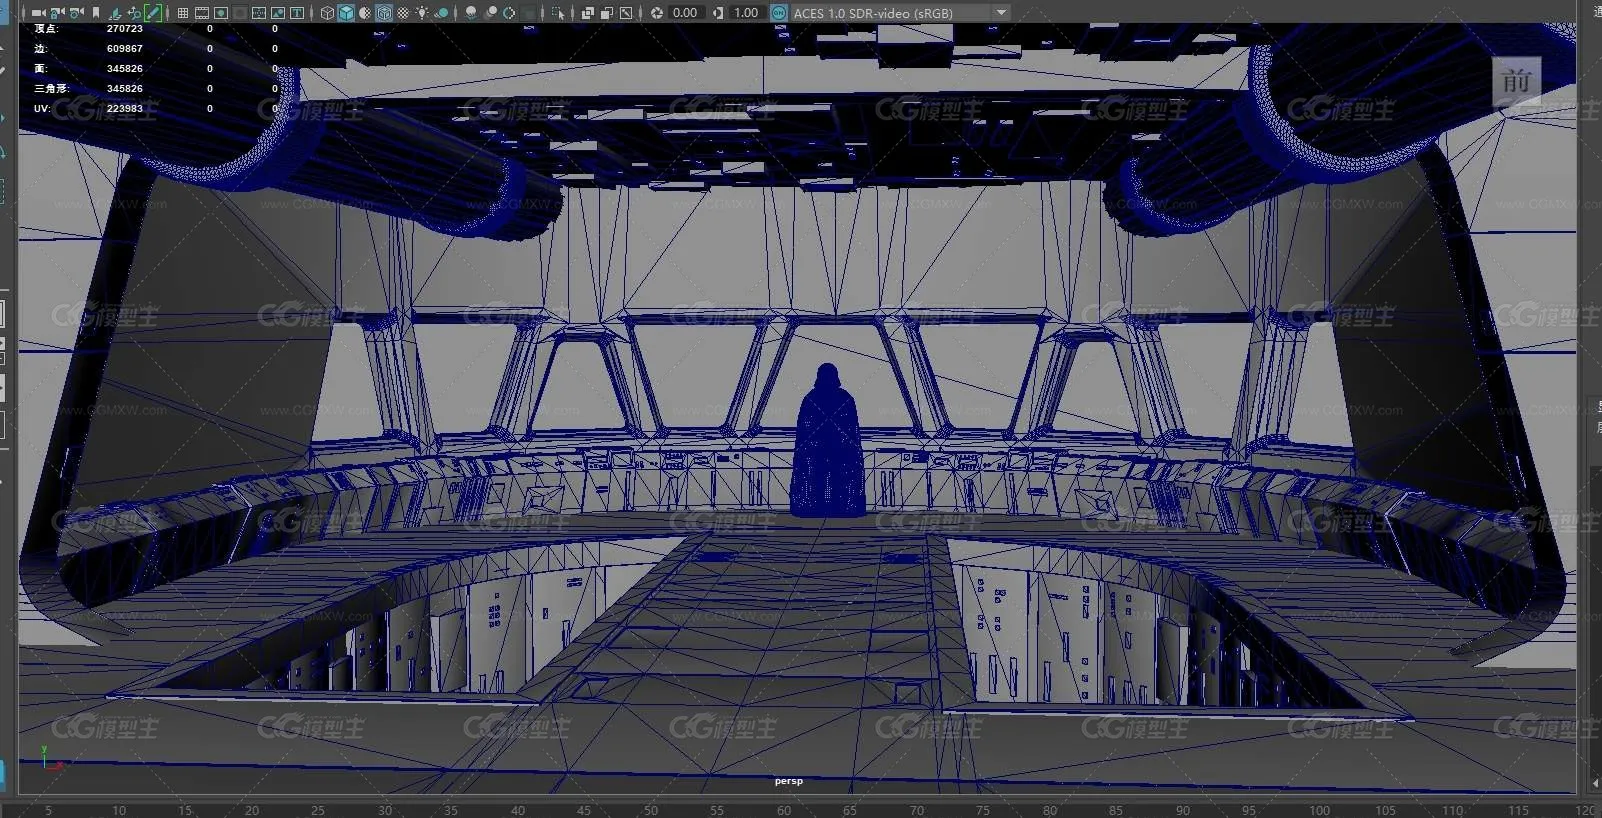Click the view transform dropdown arrow
This screenshot has width=1602, height=818.
[1001, 13]
